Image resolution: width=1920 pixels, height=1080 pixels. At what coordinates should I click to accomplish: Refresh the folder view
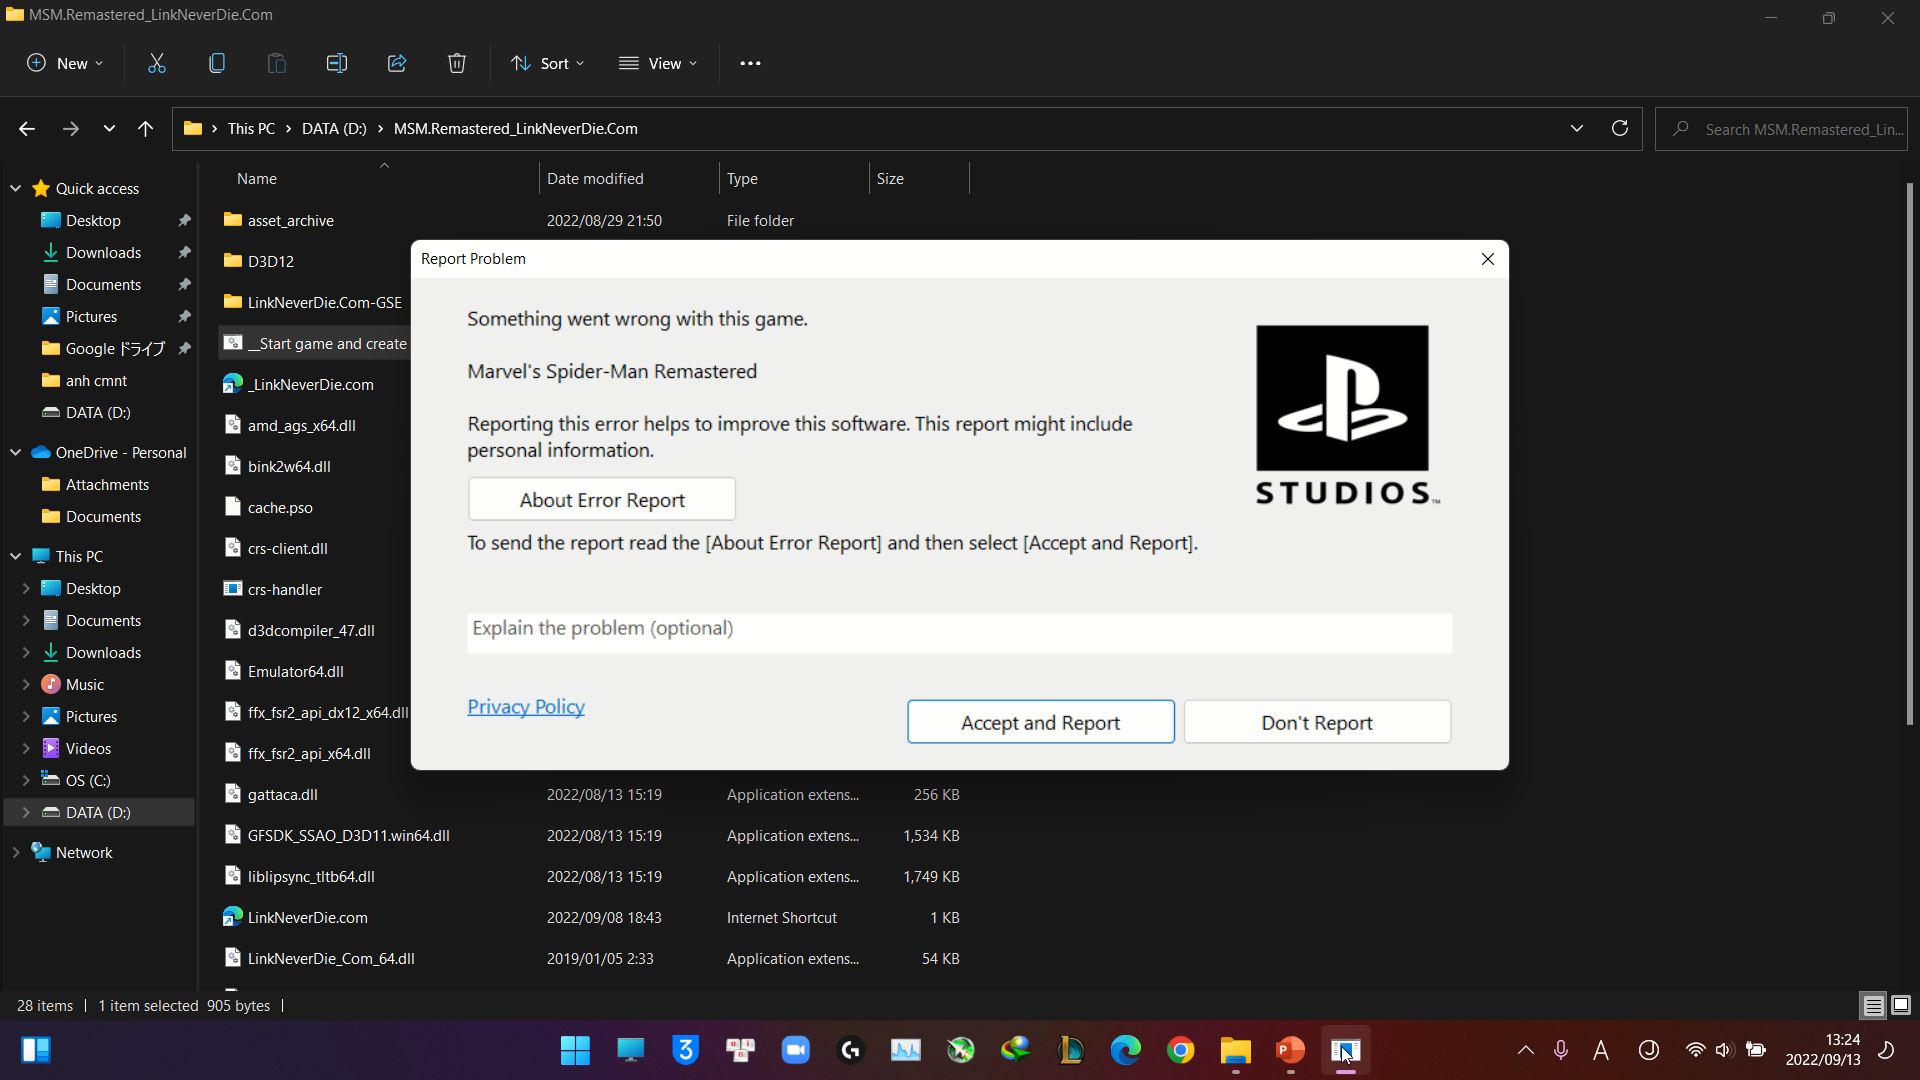(1620, 128)
